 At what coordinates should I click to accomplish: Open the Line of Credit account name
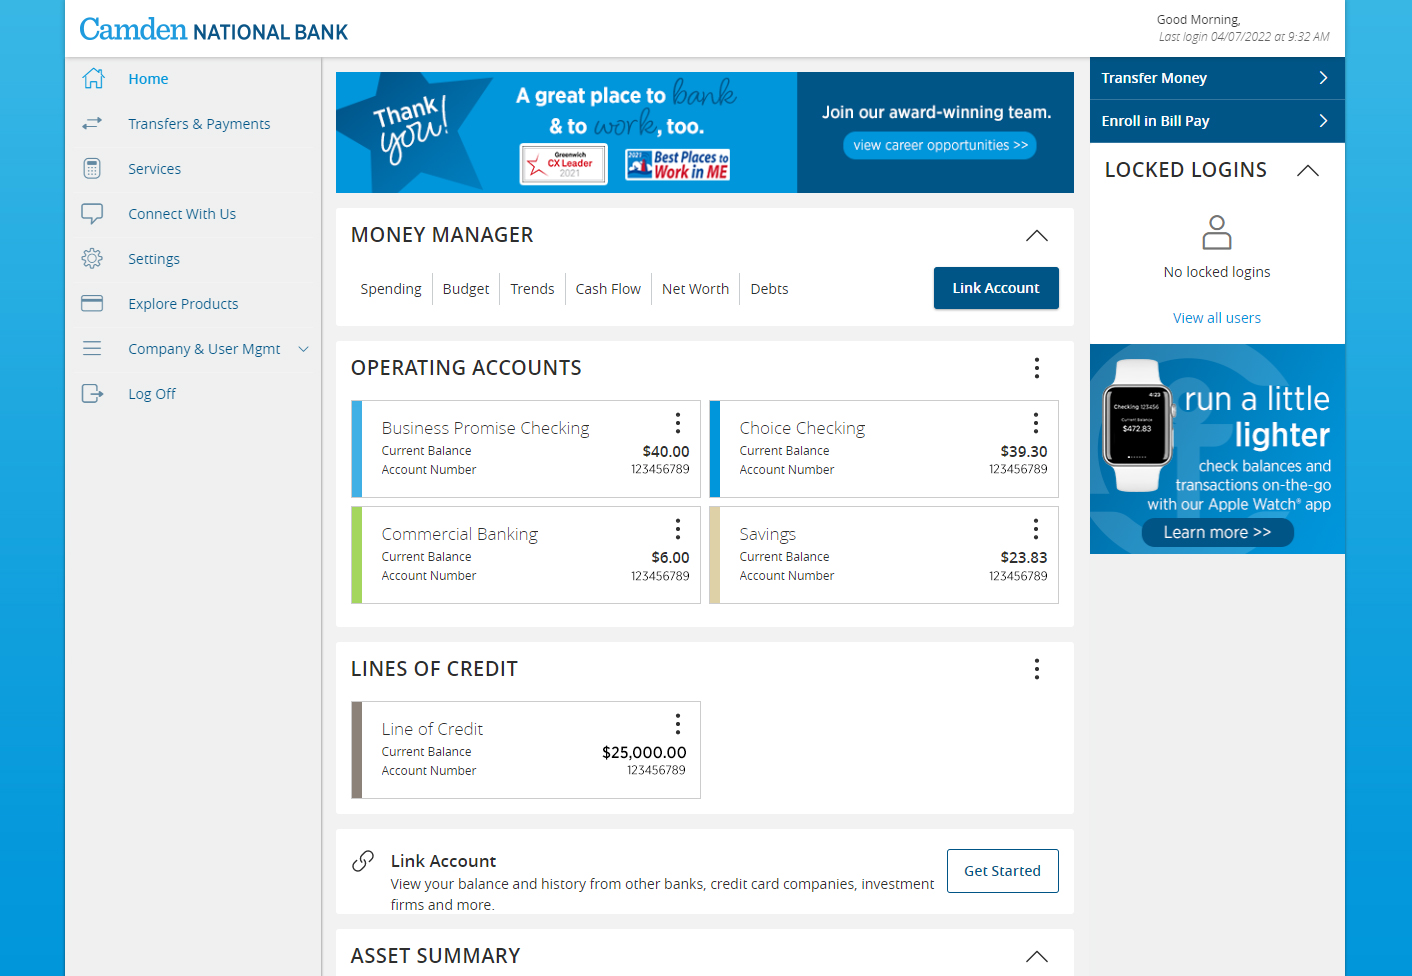(x=432, y=729)
